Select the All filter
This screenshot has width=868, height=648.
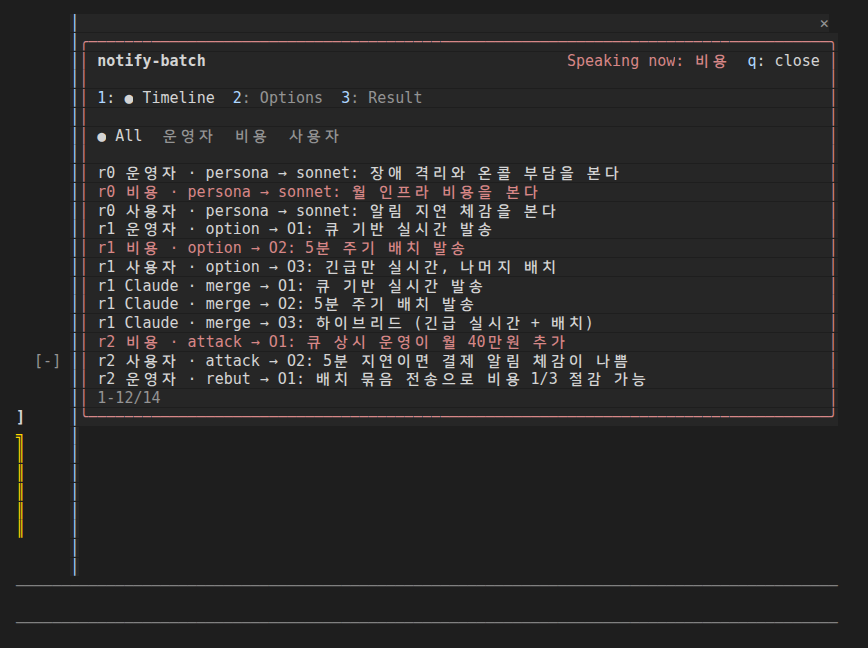click(x=120, y=136)
